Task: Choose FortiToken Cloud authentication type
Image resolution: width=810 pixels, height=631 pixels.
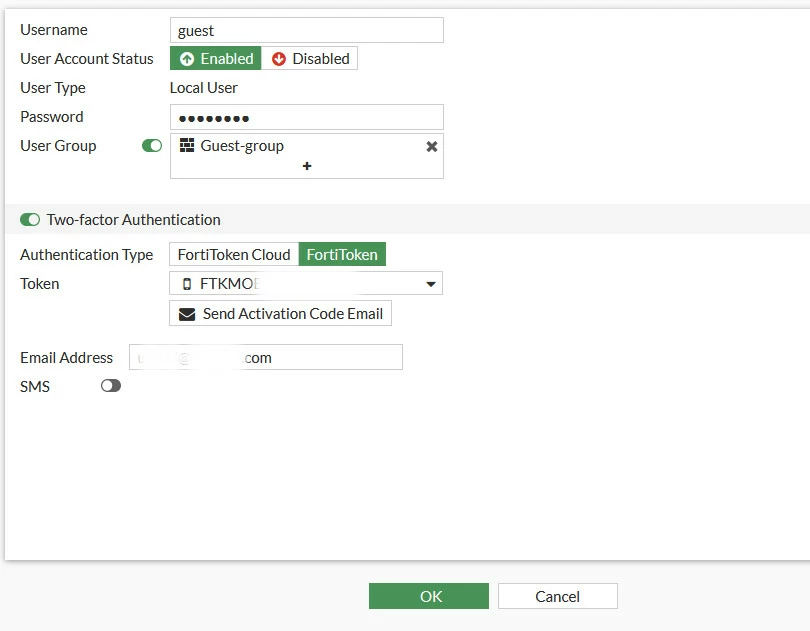Action: (234, 254)
